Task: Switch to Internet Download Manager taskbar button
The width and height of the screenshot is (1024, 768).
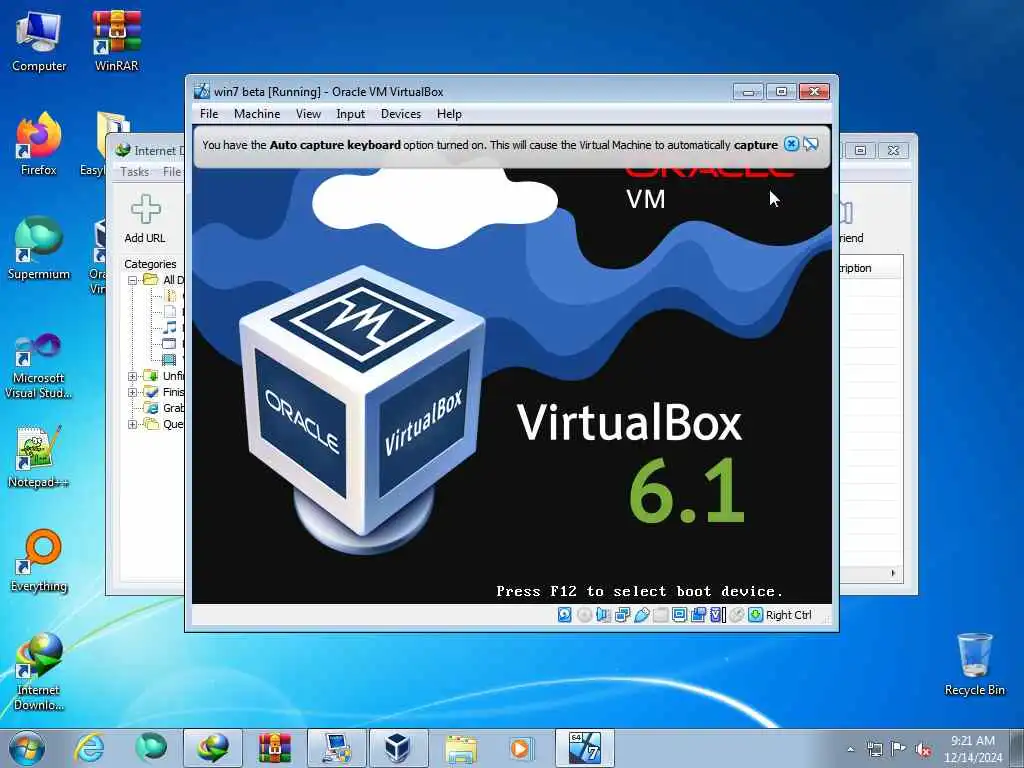Action: pos(213,748)
